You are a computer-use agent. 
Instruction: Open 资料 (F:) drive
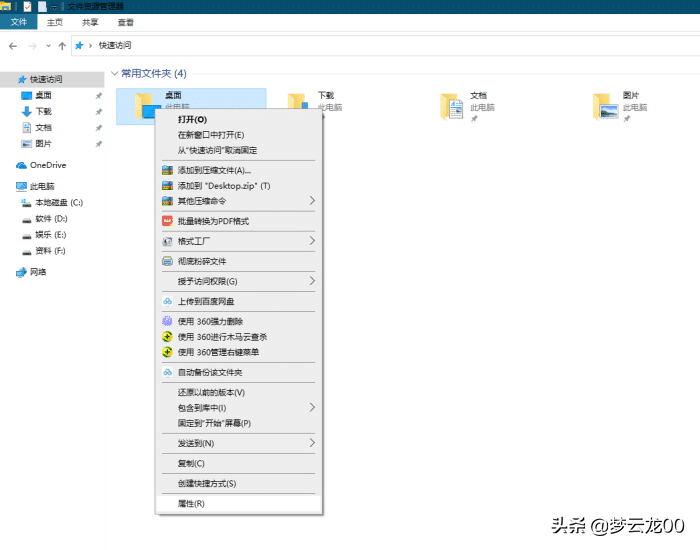[x=50, y=250]
